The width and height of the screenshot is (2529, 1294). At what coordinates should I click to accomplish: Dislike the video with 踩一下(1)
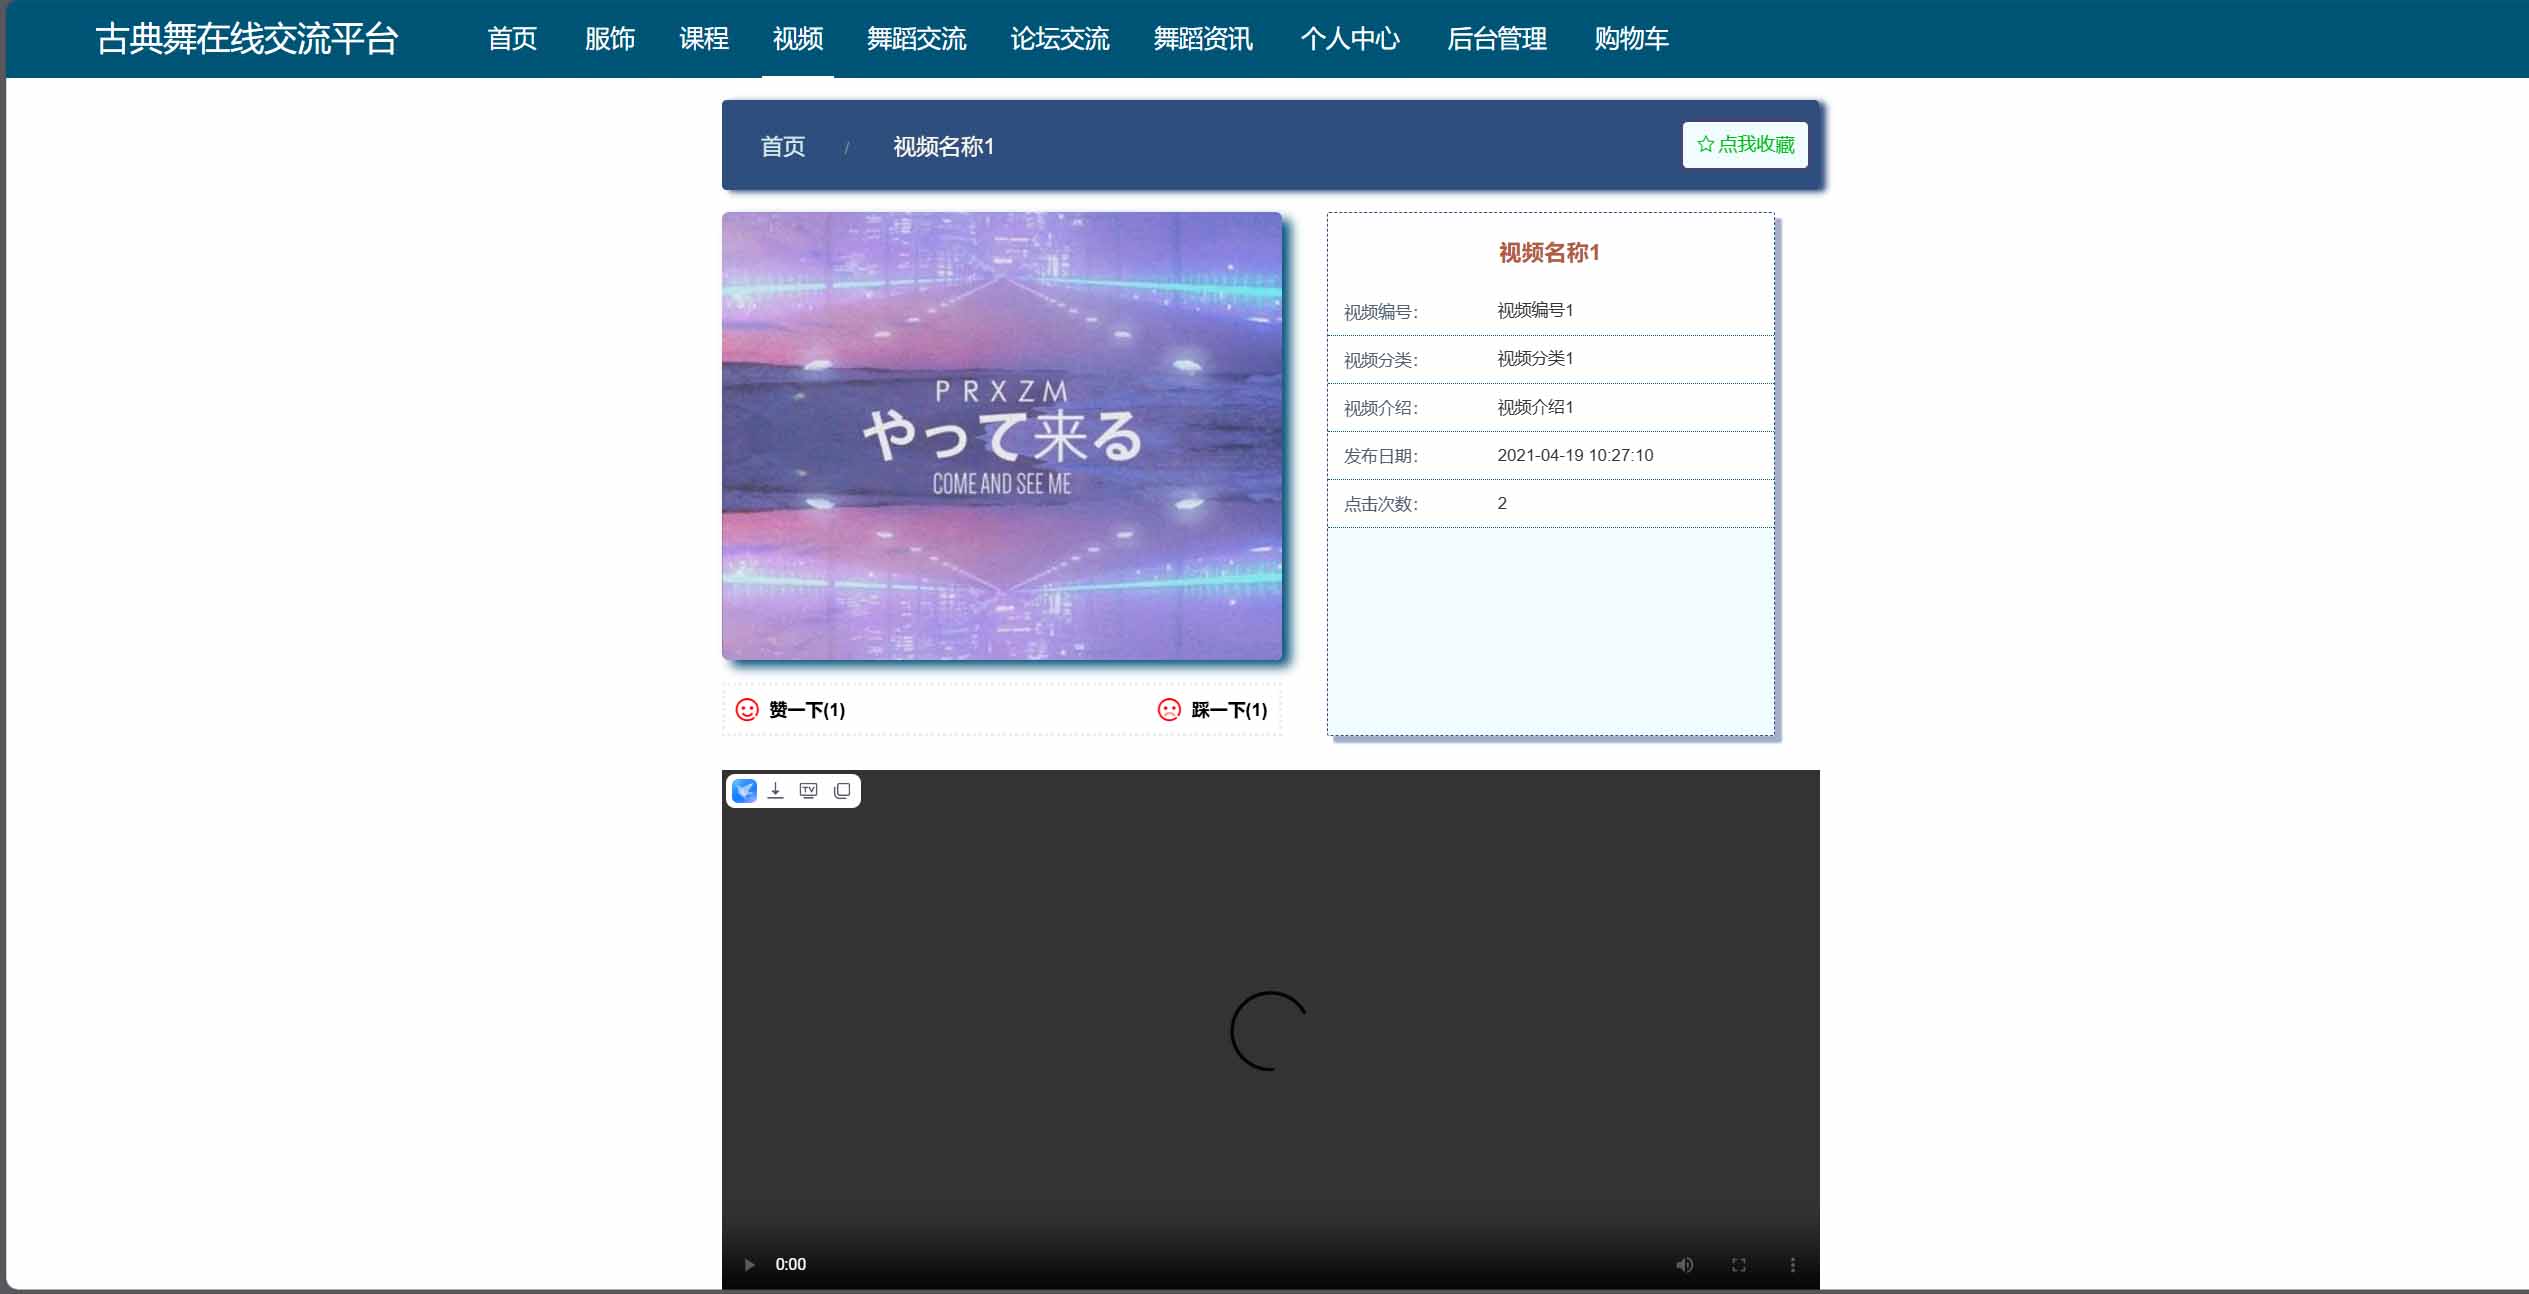point(1229,710)
